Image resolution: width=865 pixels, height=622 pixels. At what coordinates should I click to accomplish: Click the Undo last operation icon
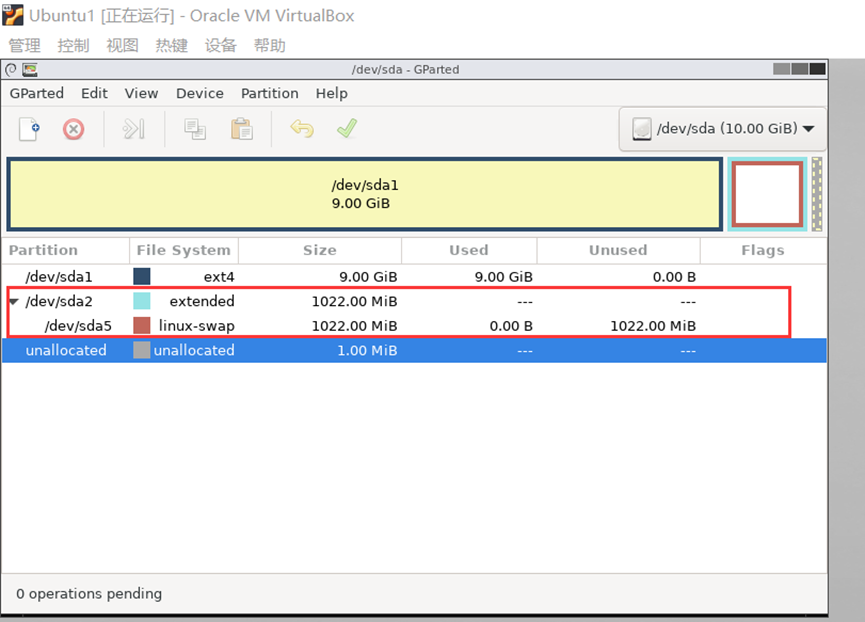point(302,129)
